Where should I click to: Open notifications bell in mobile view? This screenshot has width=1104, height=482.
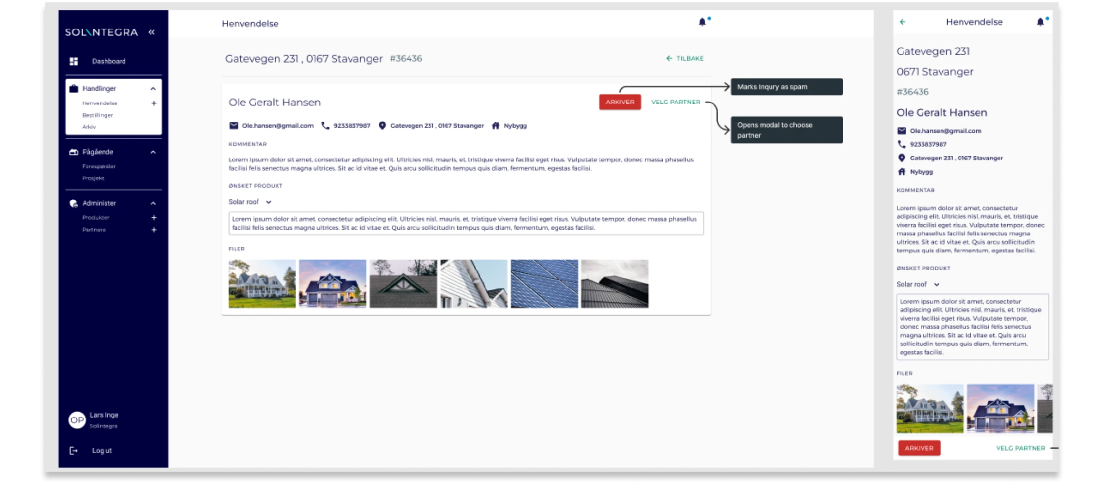1040,22
